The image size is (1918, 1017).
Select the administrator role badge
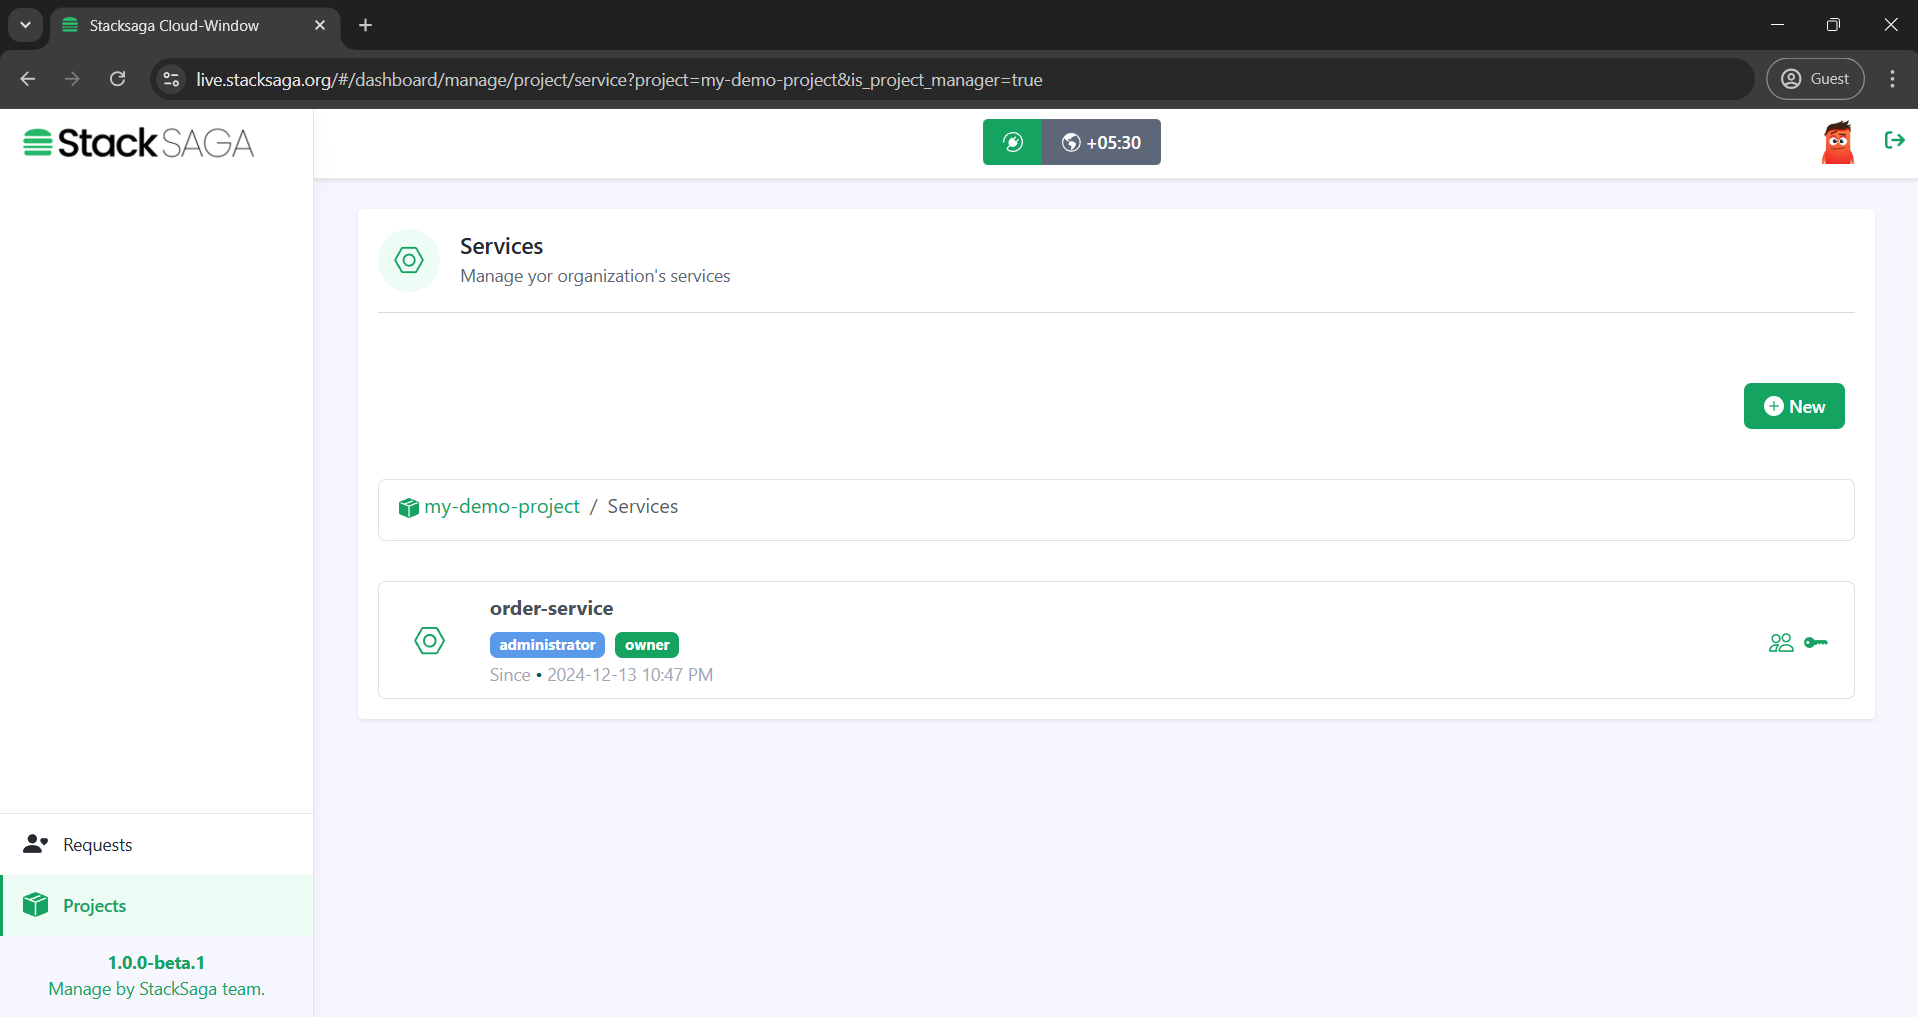pyautogui.click(x=547, y=645)
